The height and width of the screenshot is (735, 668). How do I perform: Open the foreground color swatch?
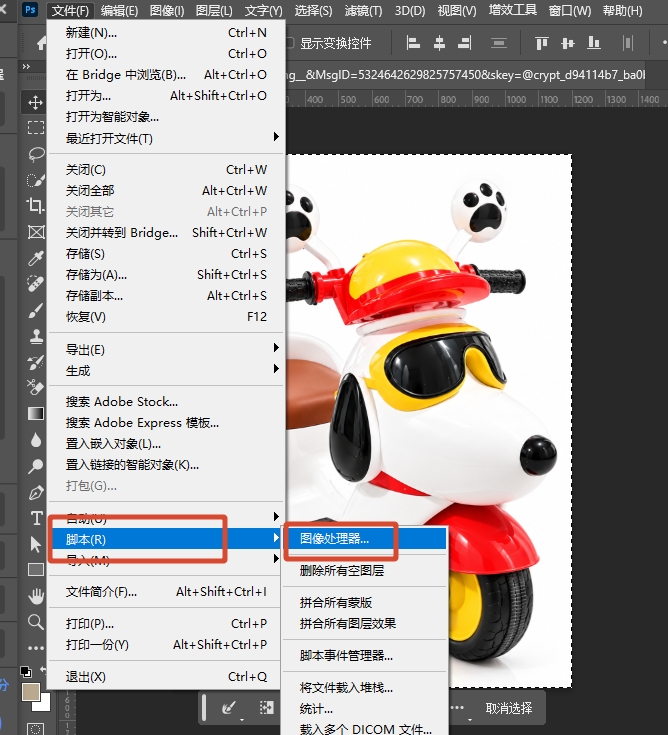[30, 692]
